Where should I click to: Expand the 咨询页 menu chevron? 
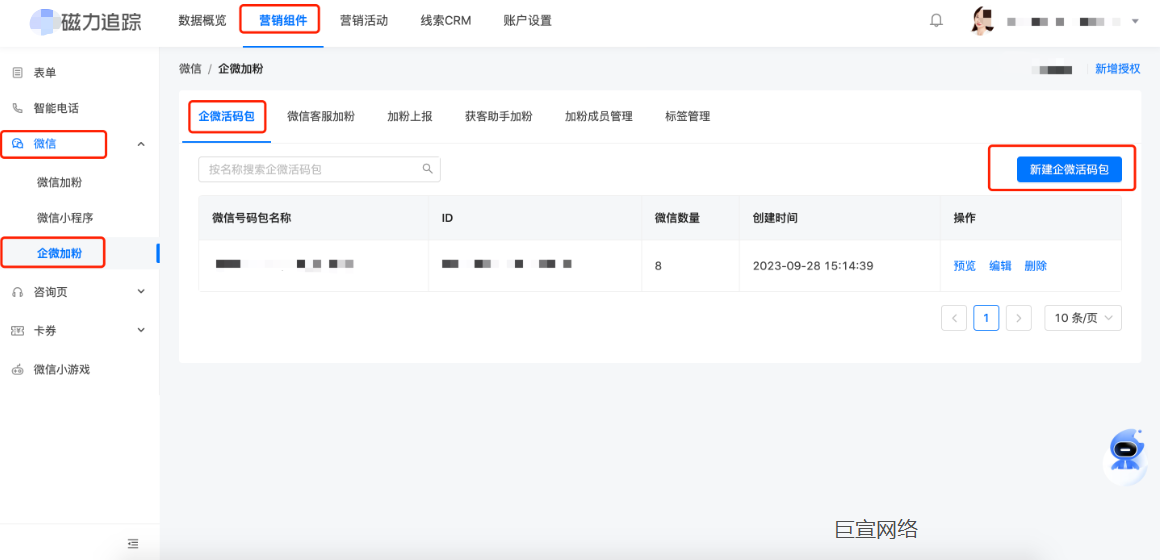coord(141,291)
